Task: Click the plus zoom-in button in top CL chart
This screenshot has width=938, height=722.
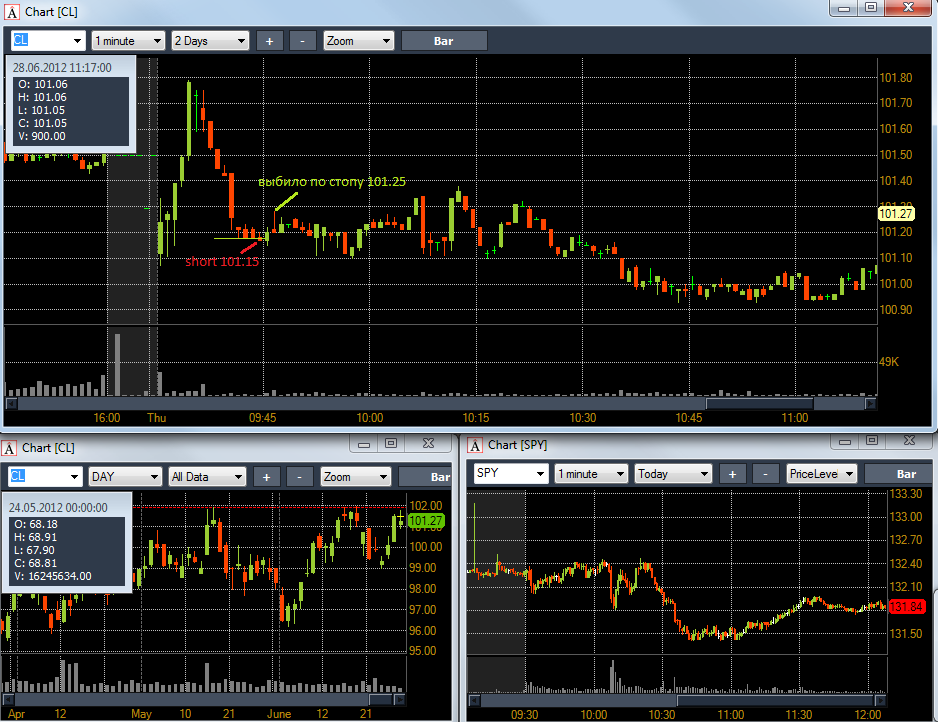Action: coord(270,41)
